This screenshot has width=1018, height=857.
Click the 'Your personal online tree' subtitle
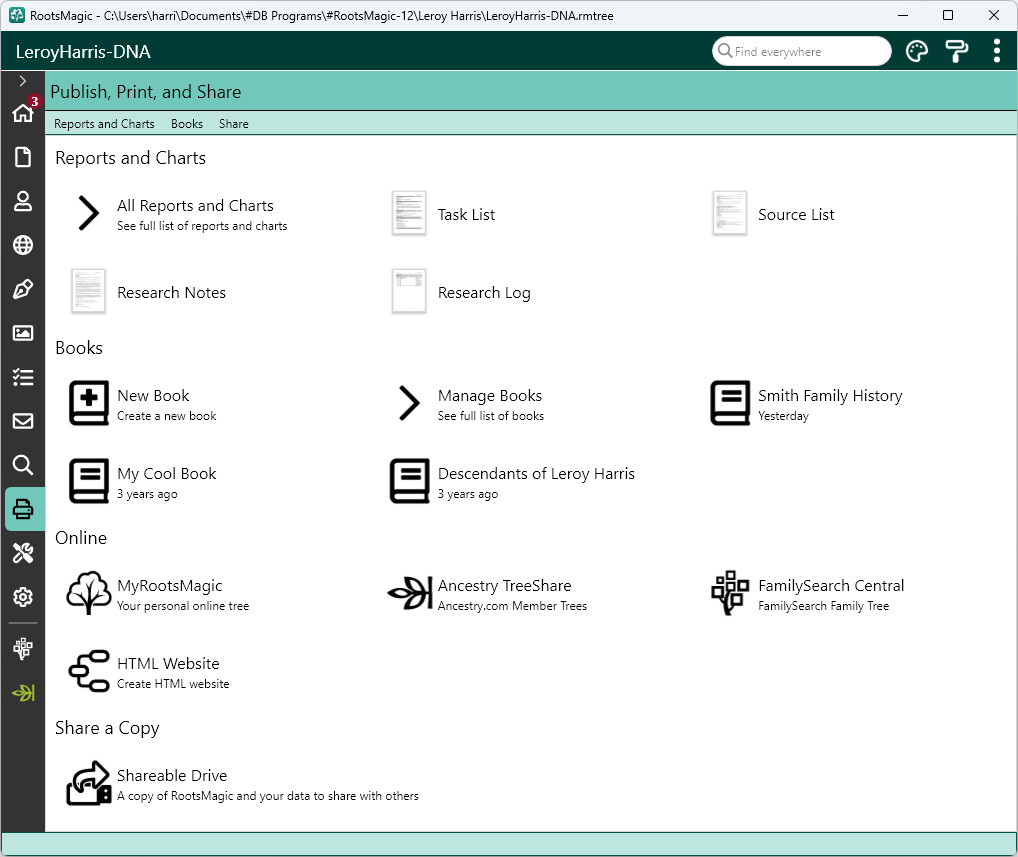pos(183,606)
